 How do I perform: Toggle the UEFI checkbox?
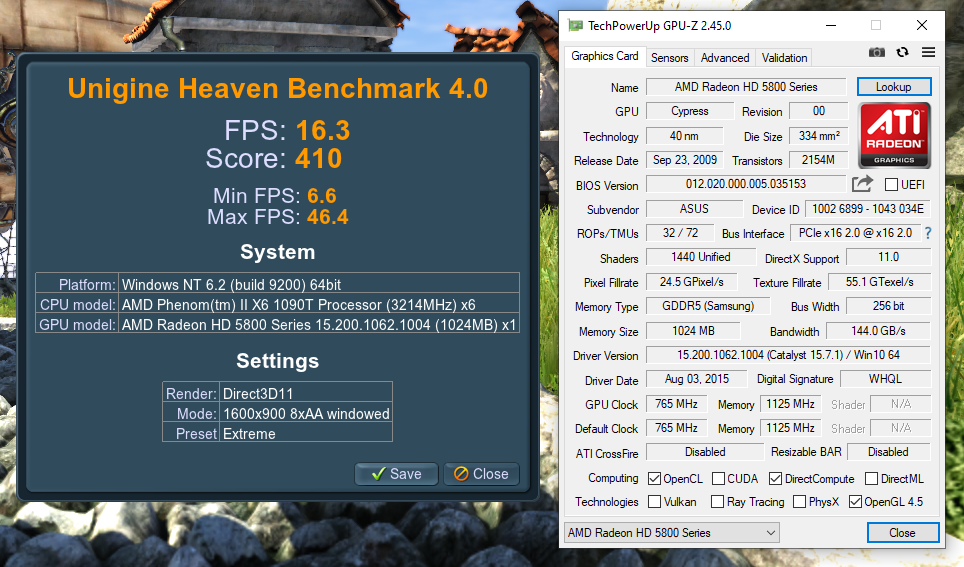[891, 184]
